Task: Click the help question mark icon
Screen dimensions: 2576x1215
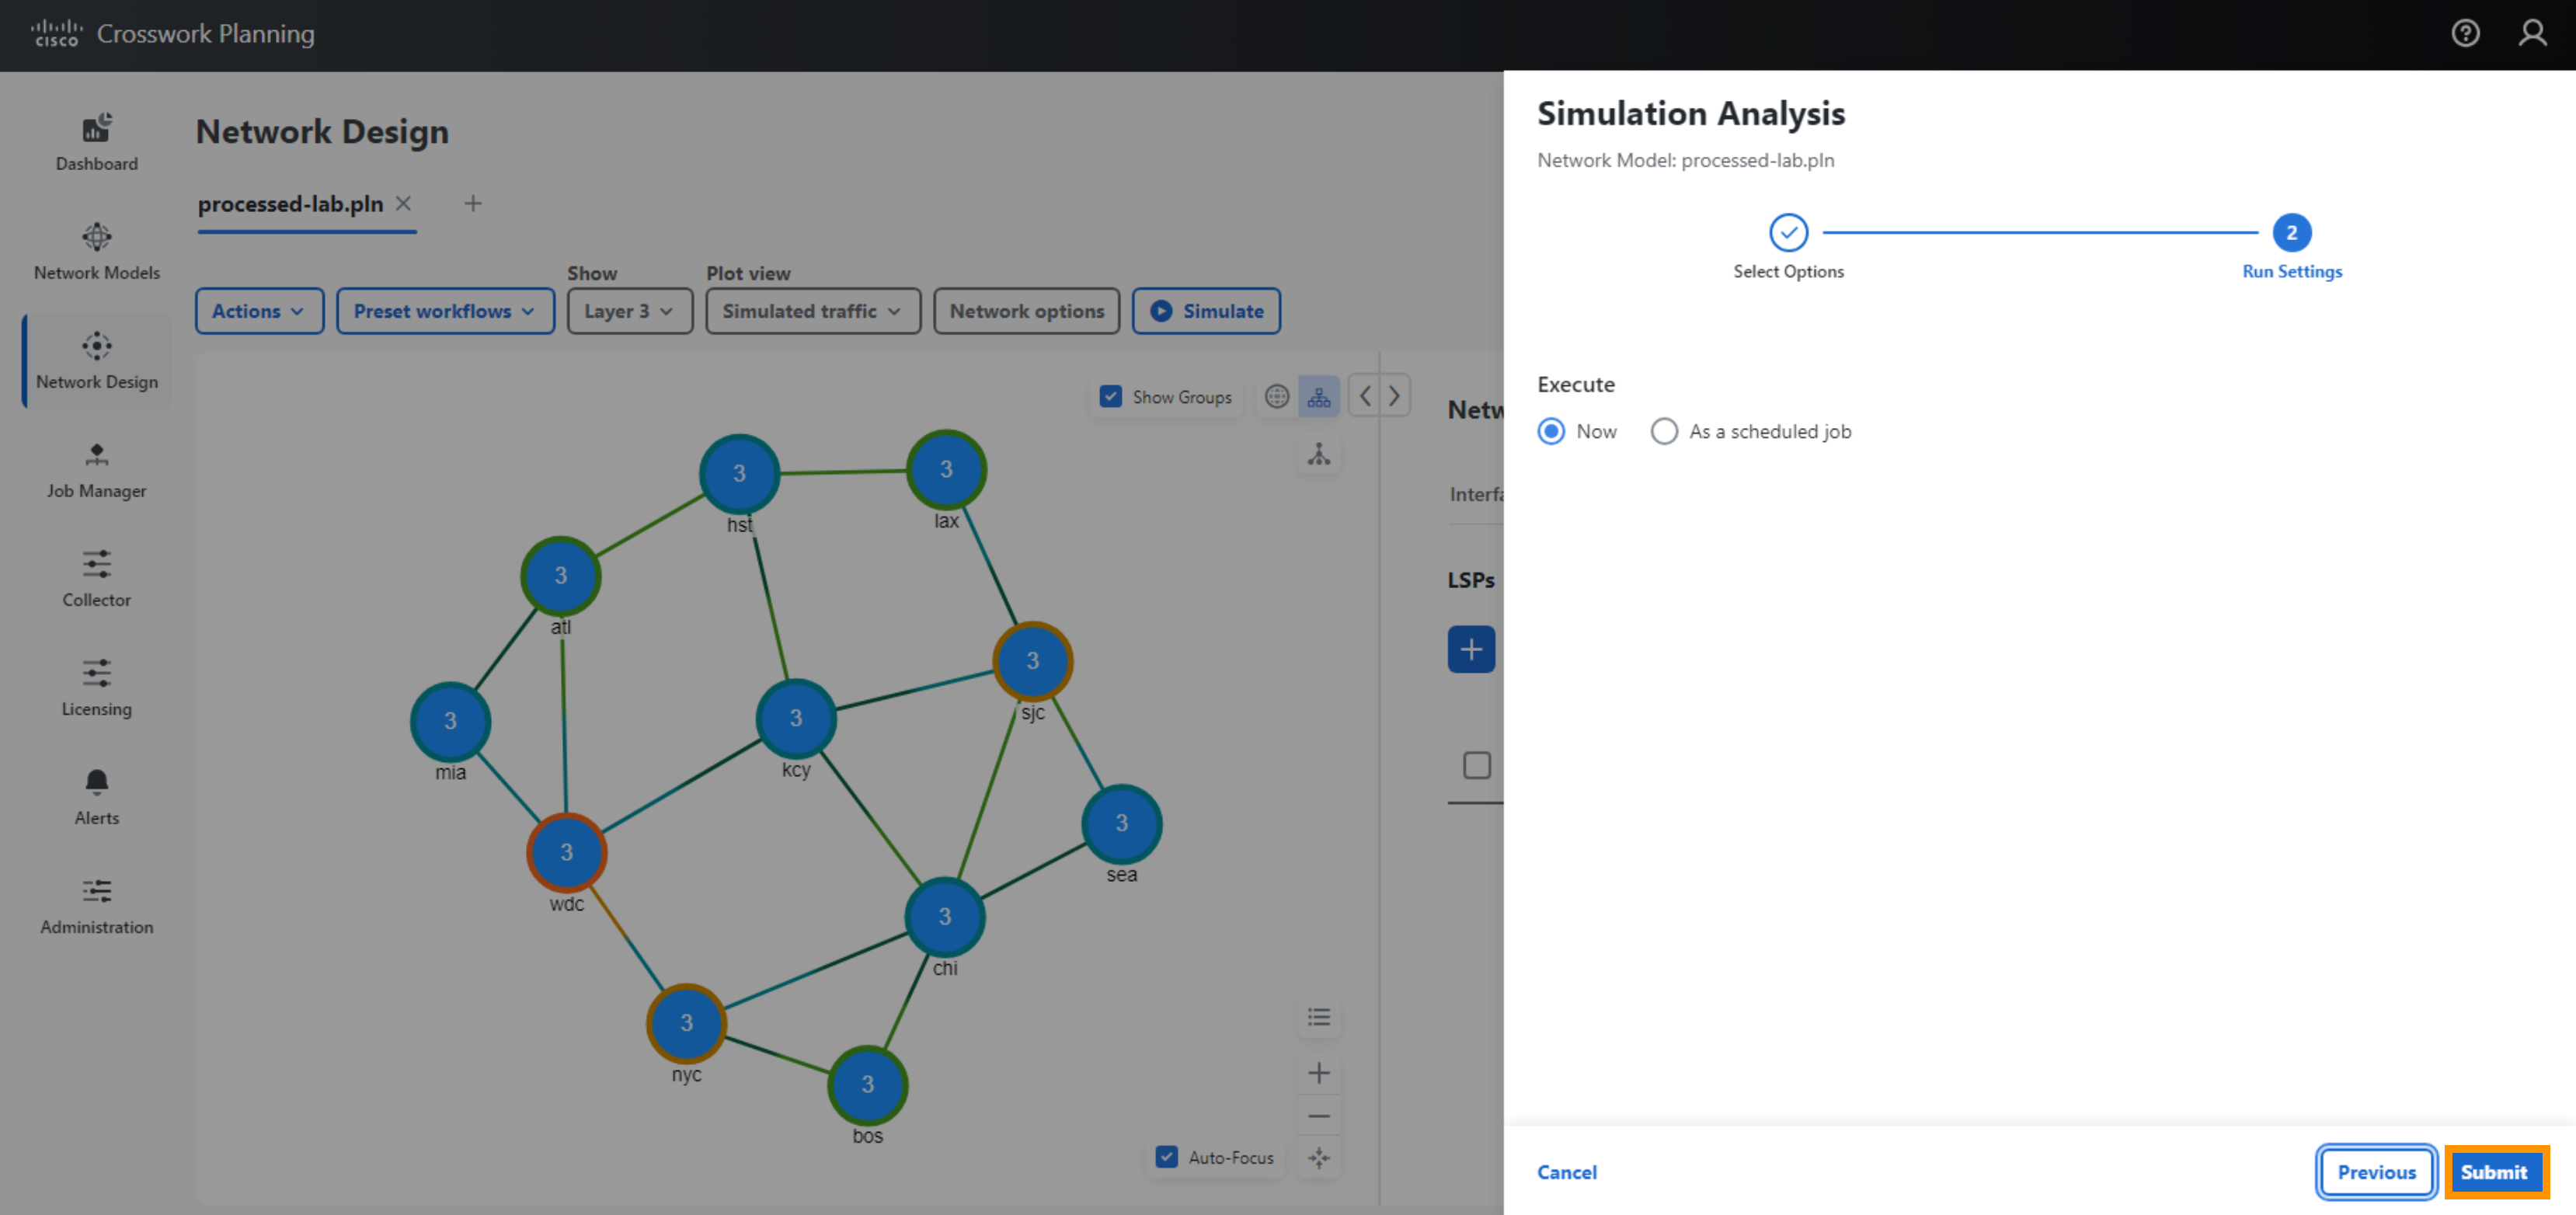Action: 2465,33
